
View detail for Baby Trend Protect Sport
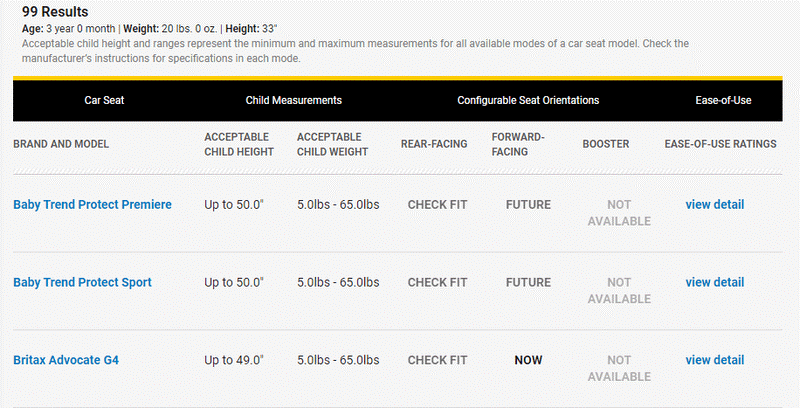pos(715,282)
